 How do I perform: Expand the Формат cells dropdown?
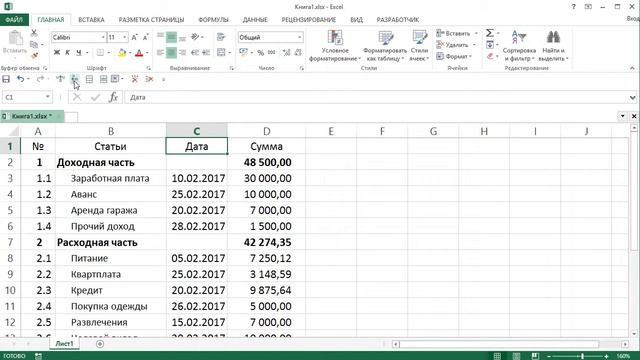[x=471, y=56]
